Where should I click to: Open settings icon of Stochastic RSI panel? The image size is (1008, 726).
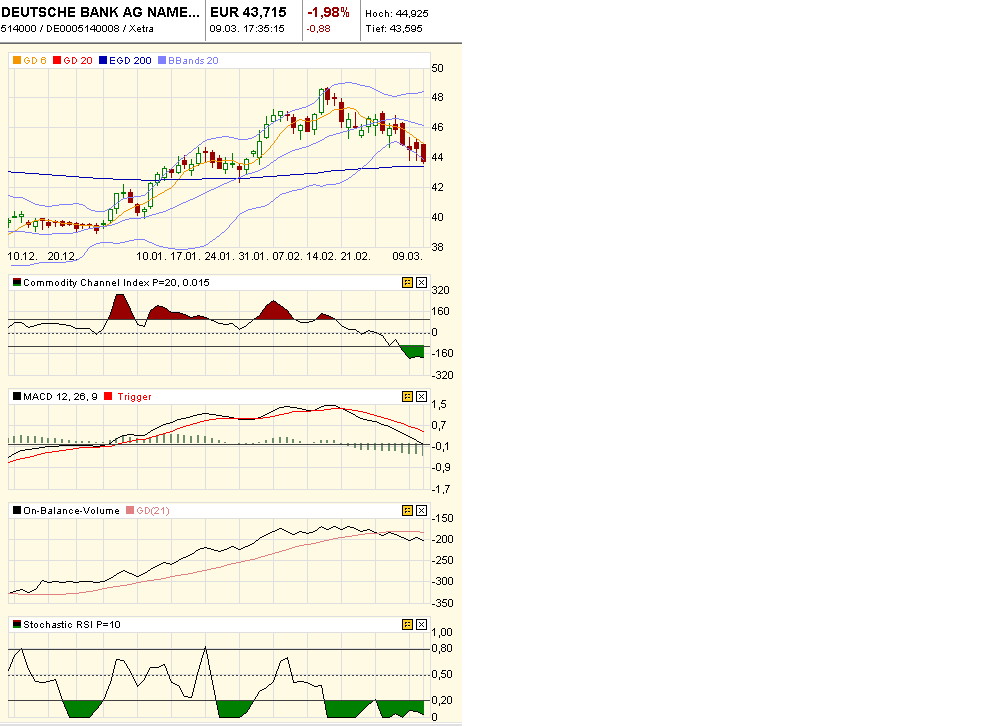coord(407,624)
